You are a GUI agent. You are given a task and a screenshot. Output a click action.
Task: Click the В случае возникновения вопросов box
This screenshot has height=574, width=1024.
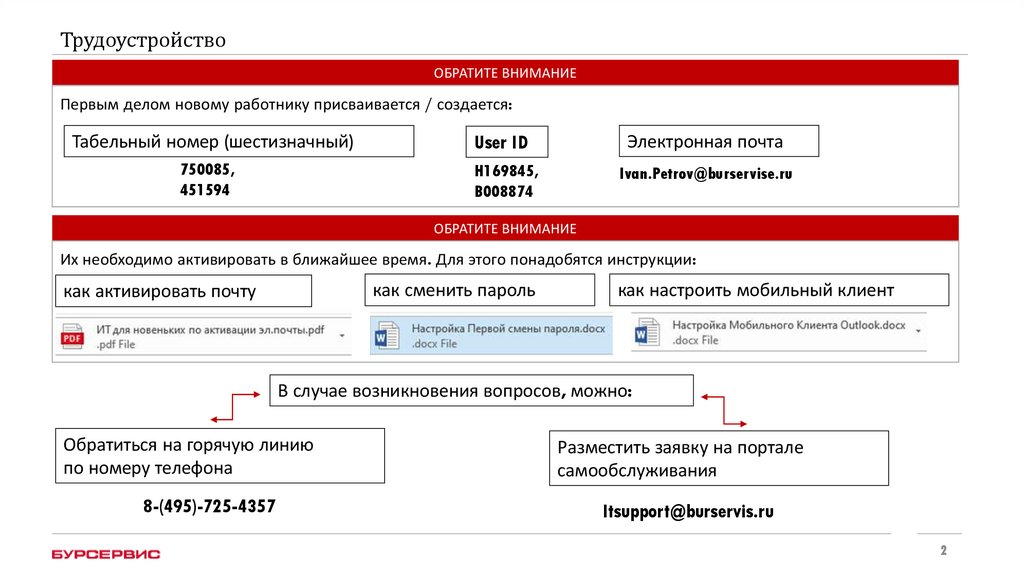pos(481,391)
